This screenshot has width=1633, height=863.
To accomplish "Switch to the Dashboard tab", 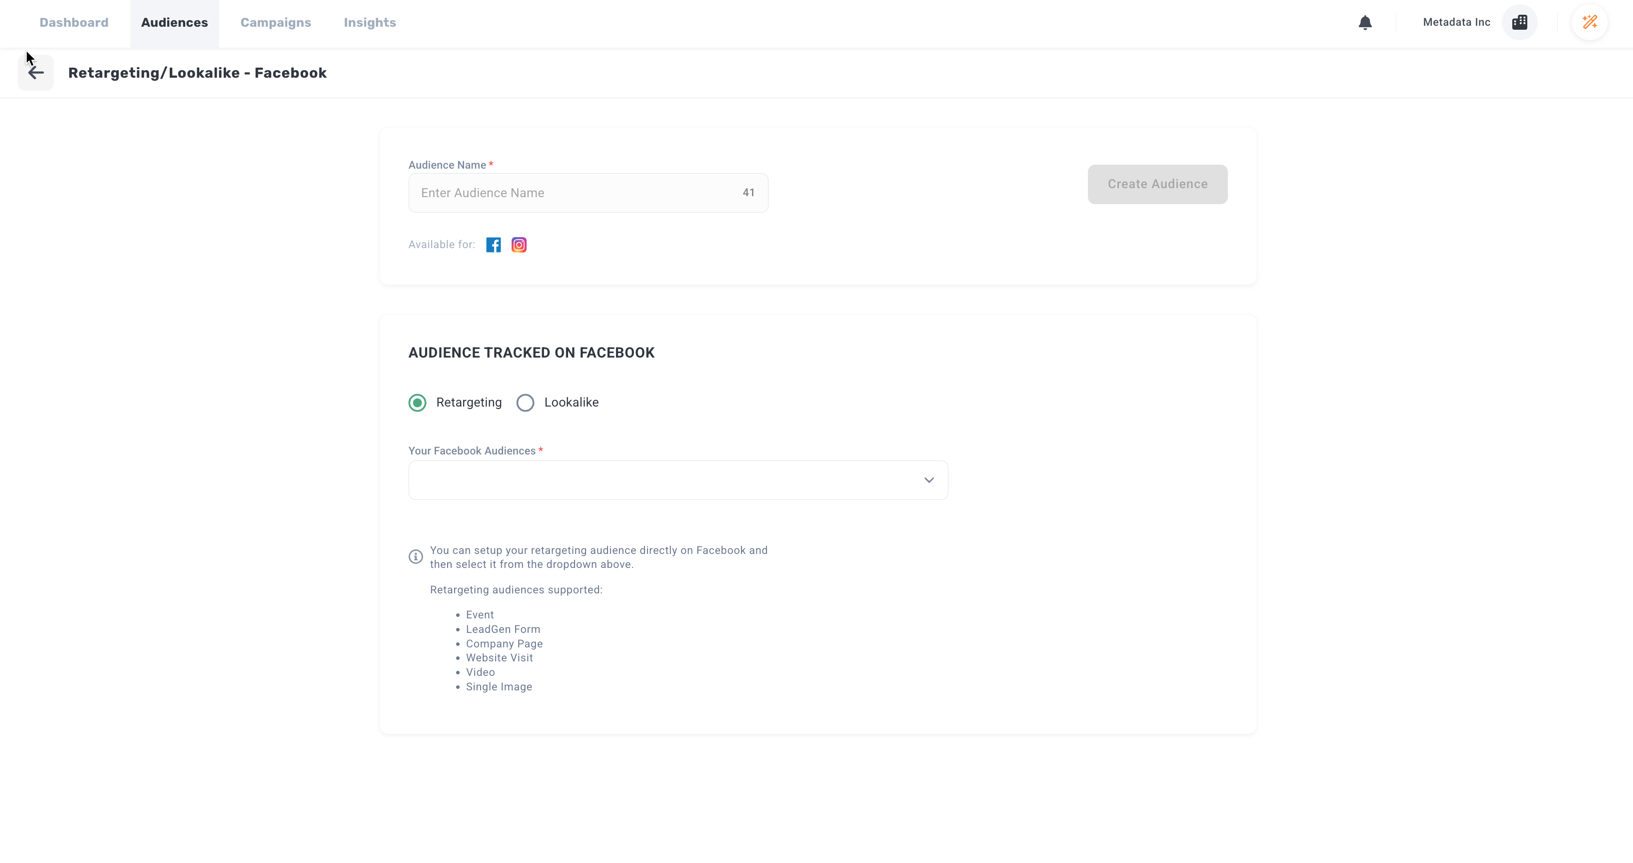I will click(x=74, y=23).
